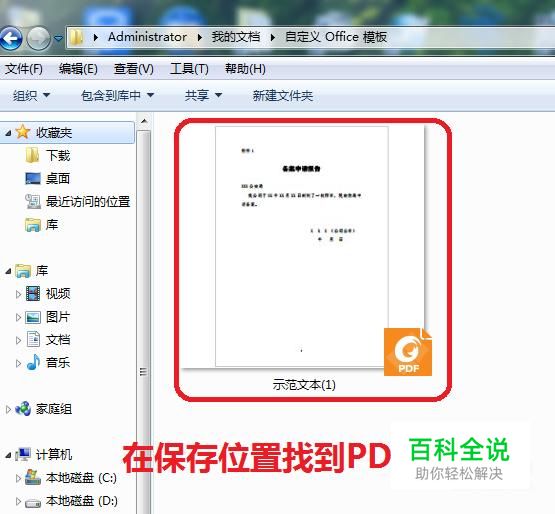Click the 最近访问的位置 icon
555x514 pixels.
tap(33, 201)
